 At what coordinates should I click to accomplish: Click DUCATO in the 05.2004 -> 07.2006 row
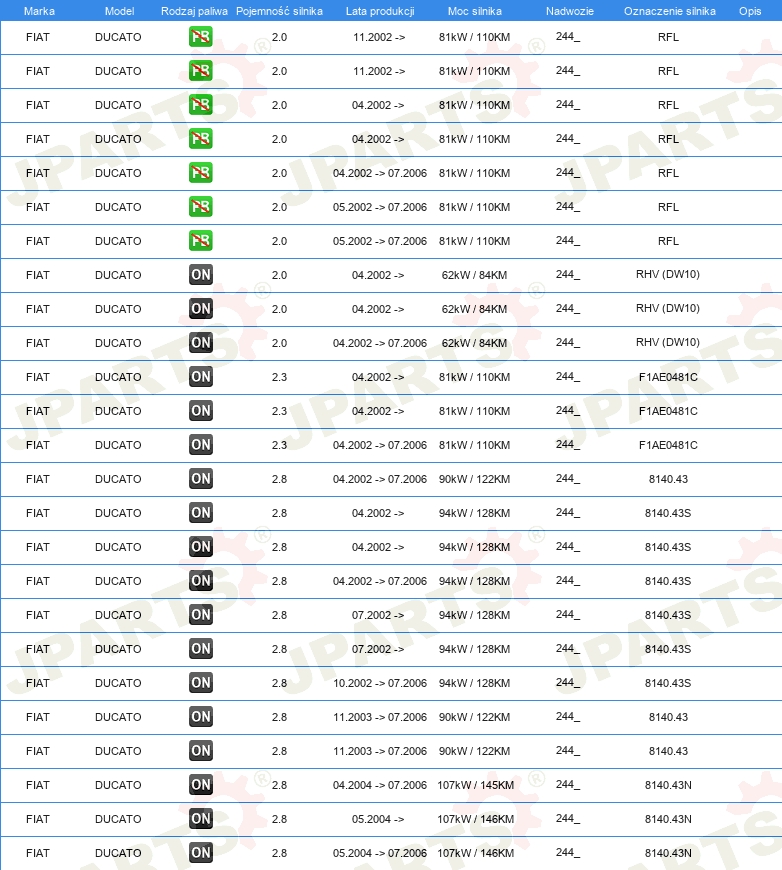[x=118, y=853]
